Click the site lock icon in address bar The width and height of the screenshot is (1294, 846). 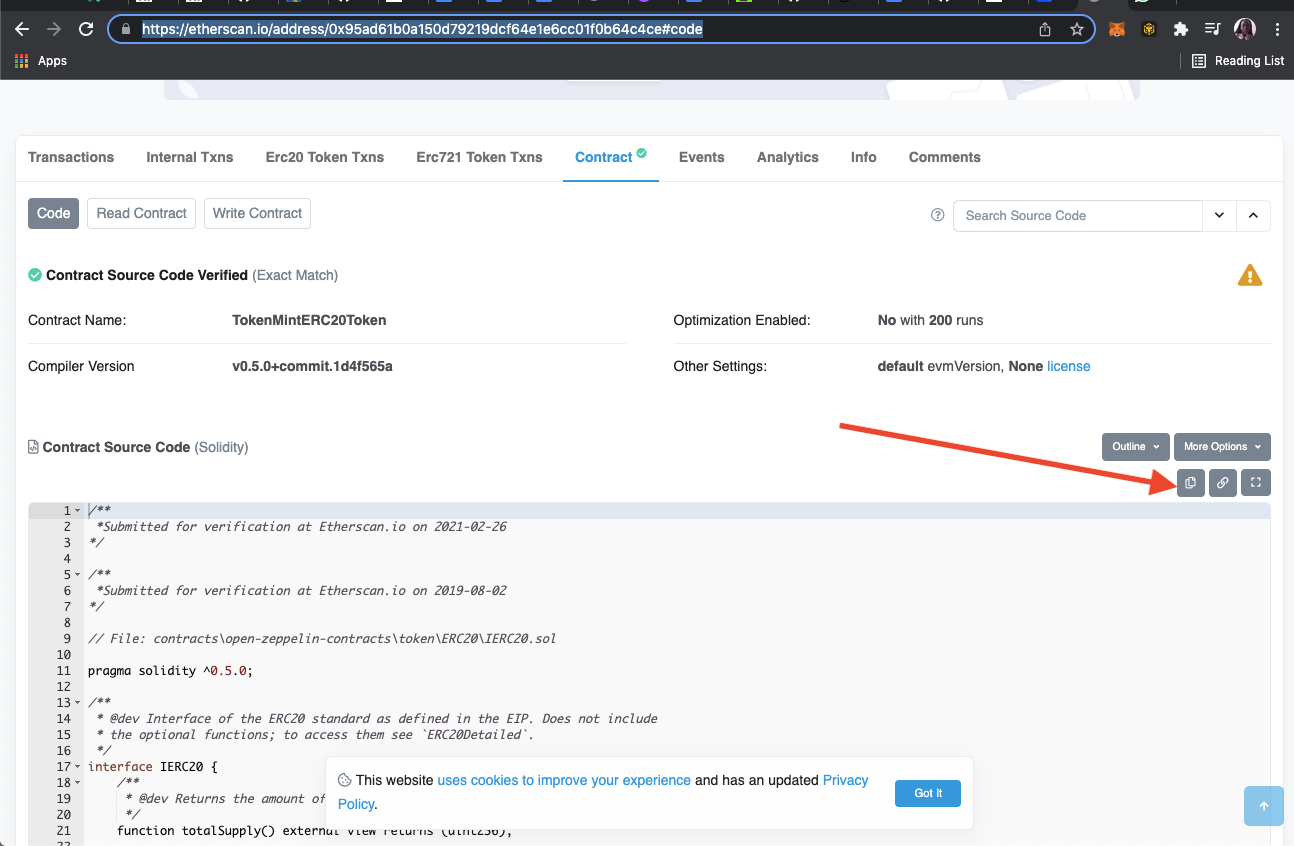[126, 30]
